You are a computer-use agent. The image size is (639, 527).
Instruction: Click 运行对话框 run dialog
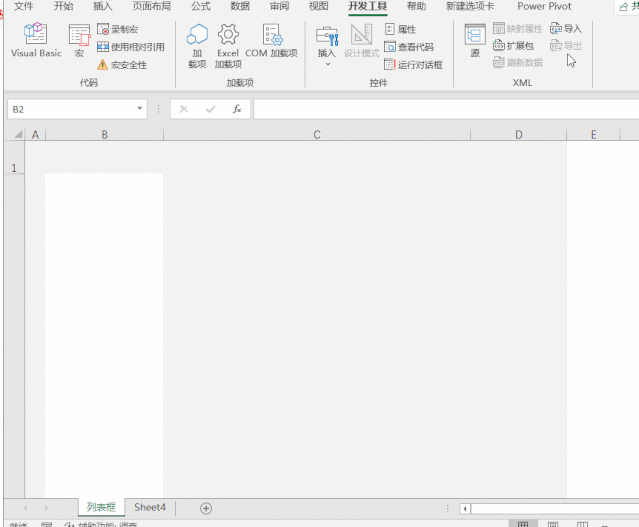[x=413, y=65]
